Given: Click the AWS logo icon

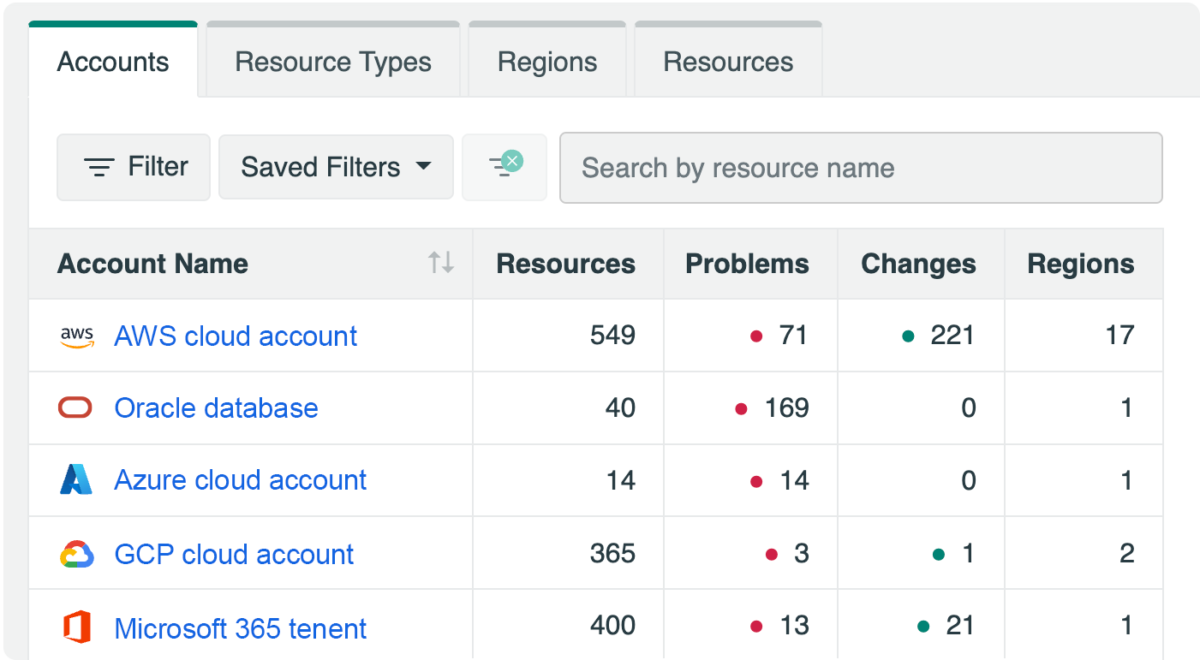Looking at the screenshot, I should [x=77, y=336].
